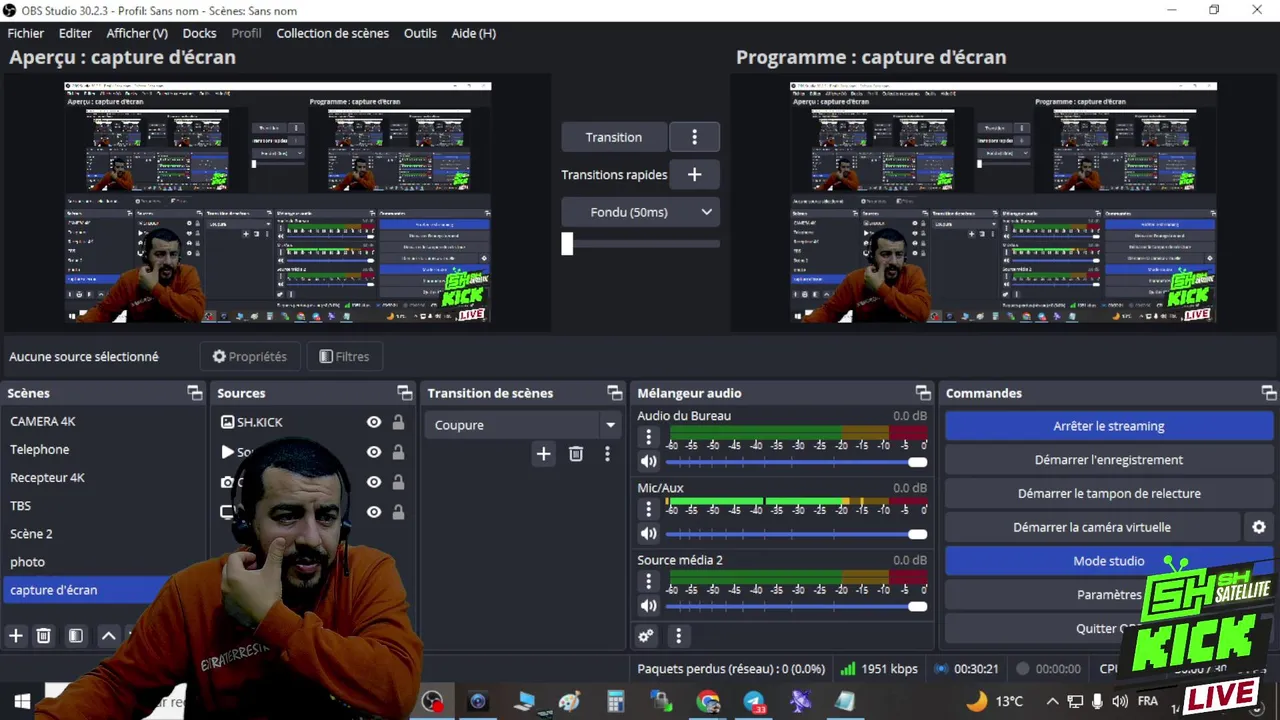1280x720 pixels.
Task: Remove scene transition with trash icon
Action: tap(576, 454)
